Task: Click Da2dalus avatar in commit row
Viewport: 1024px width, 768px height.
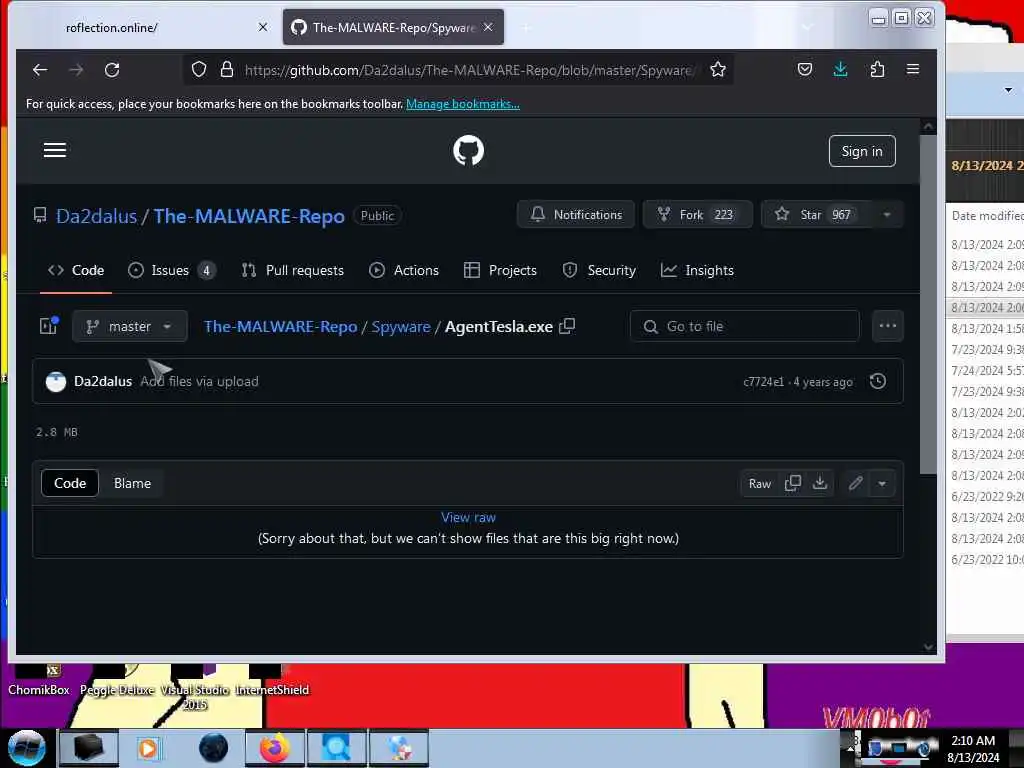Action: pyautogui.click(x=56, y=381)
